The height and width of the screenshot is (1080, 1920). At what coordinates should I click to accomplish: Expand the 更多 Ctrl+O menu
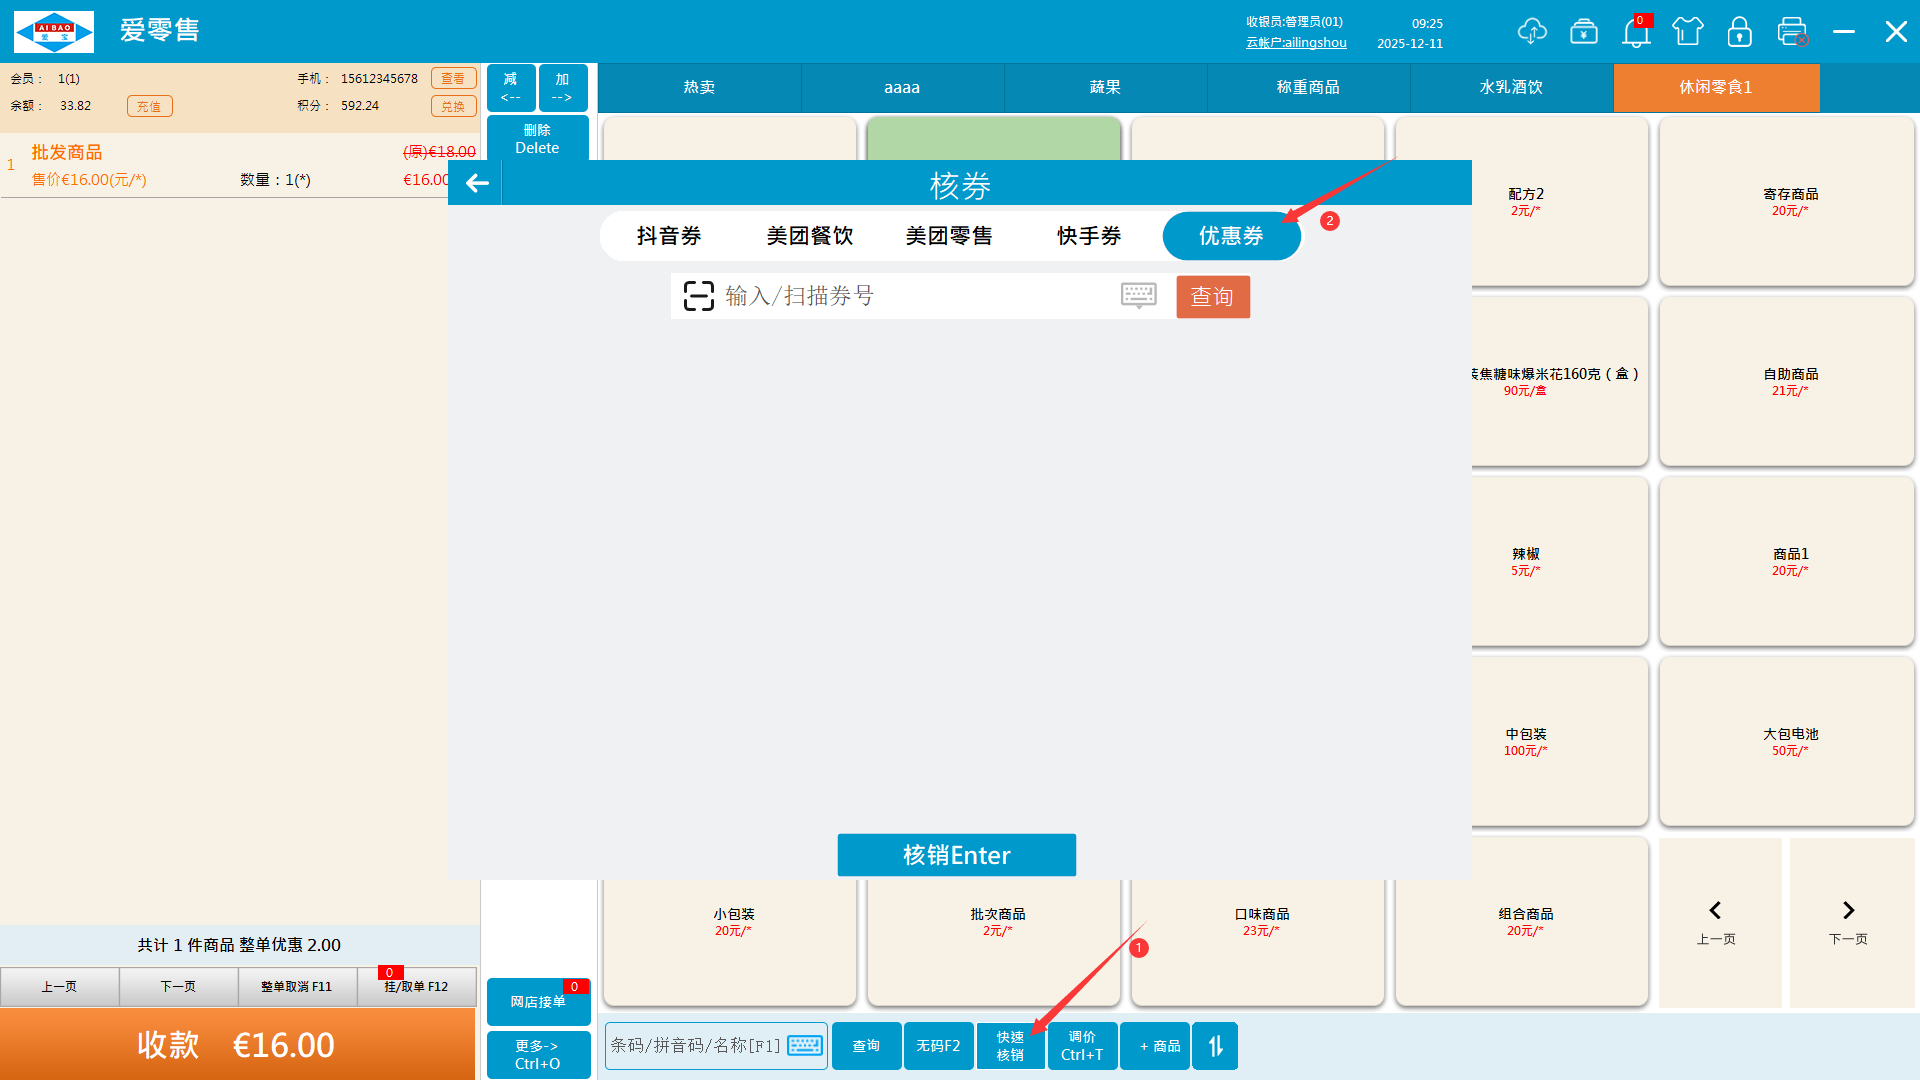tap(538, 1054)
